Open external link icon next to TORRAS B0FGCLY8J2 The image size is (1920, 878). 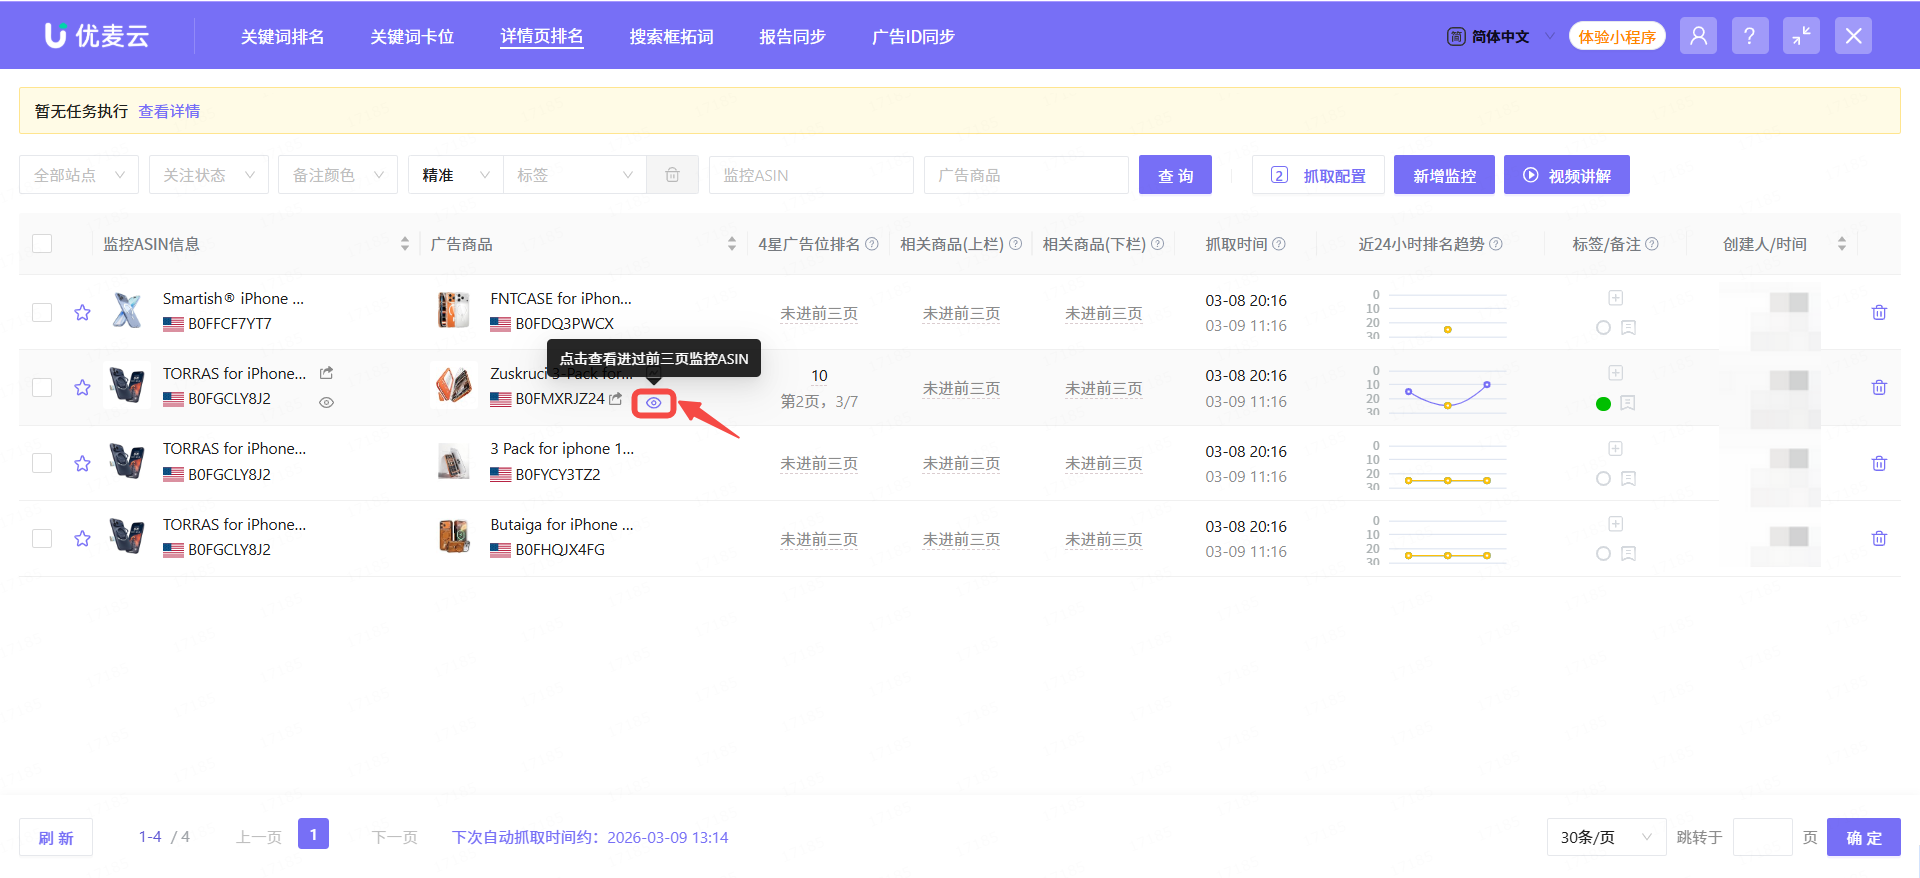click(326, 373)
